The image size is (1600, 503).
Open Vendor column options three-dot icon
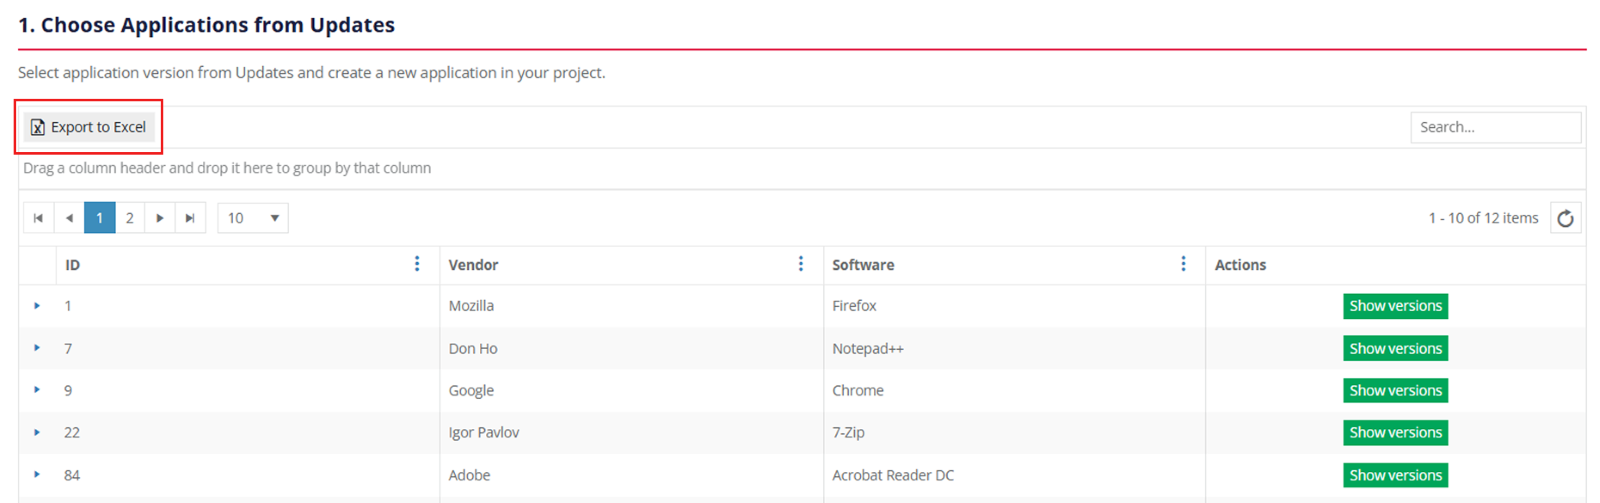[800, 264]
